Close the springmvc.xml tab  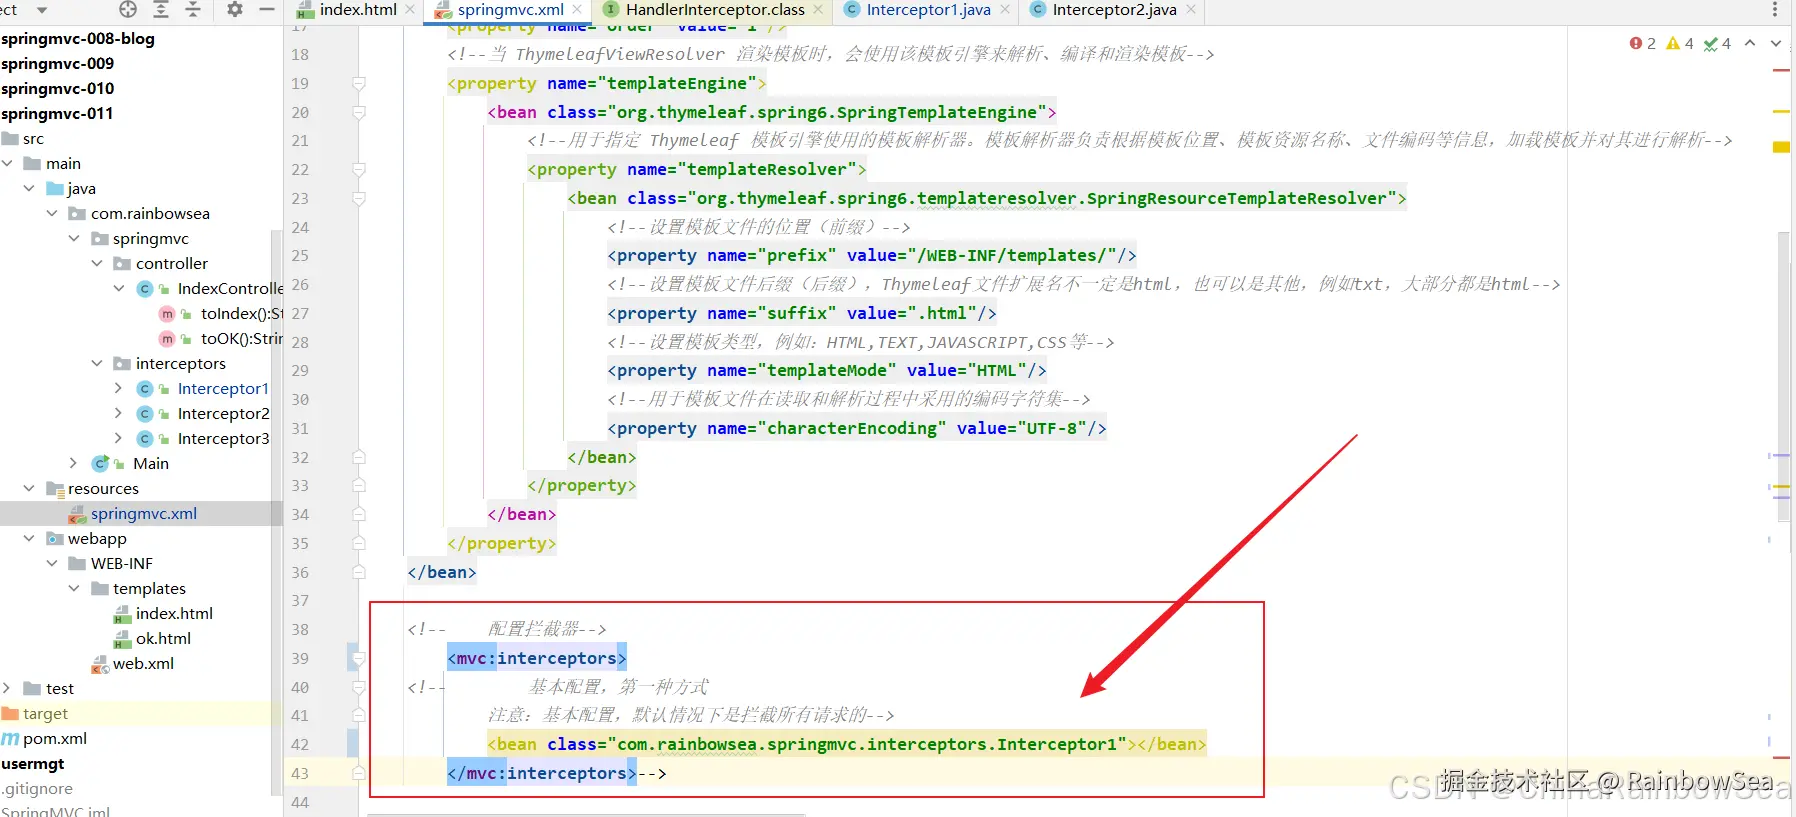(577, 10)
